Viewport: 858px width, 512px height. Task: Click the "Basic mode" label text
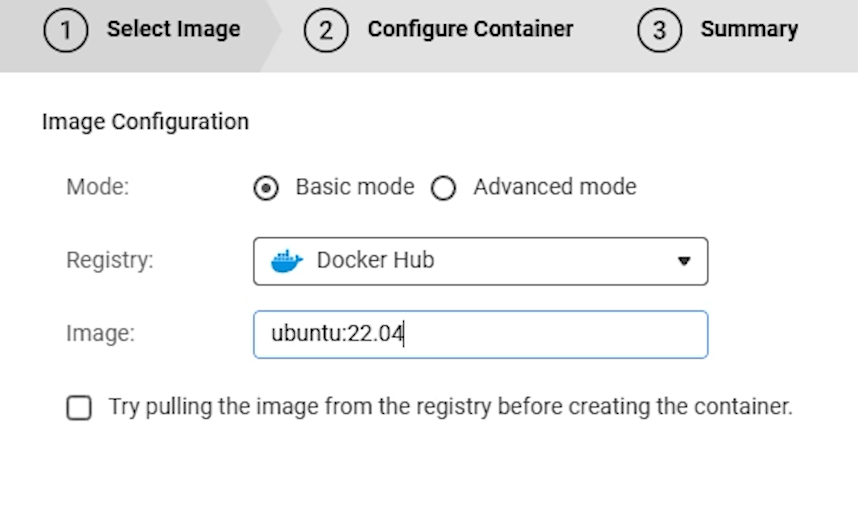click(354, 187)
